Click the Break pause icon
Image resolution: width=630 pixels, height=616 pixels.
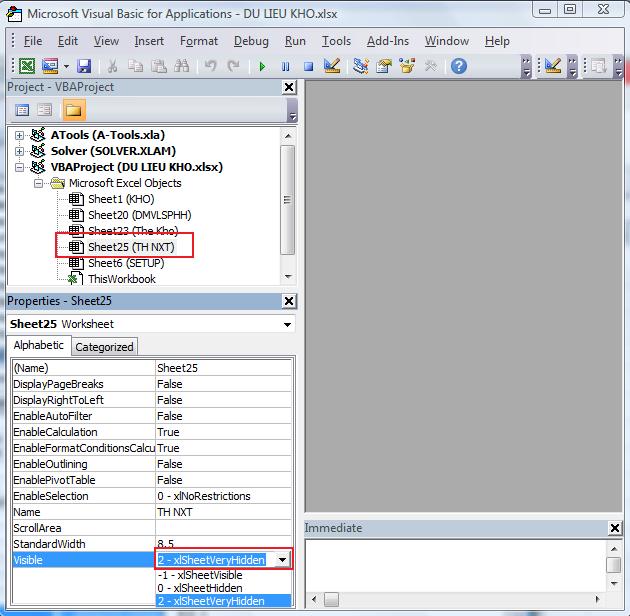[x=285, y=66]
